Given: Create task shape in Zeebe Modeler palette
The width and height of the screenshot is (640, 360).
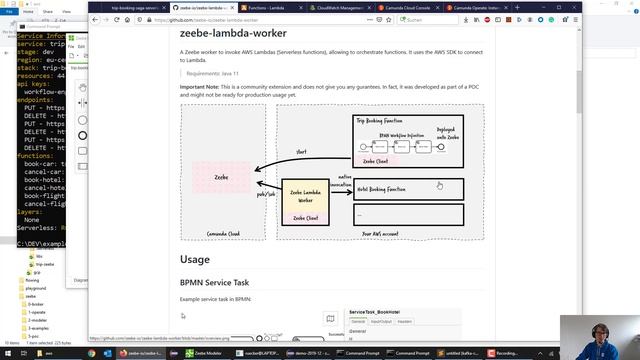Looking at the screenshot, I should coord(82,151).
